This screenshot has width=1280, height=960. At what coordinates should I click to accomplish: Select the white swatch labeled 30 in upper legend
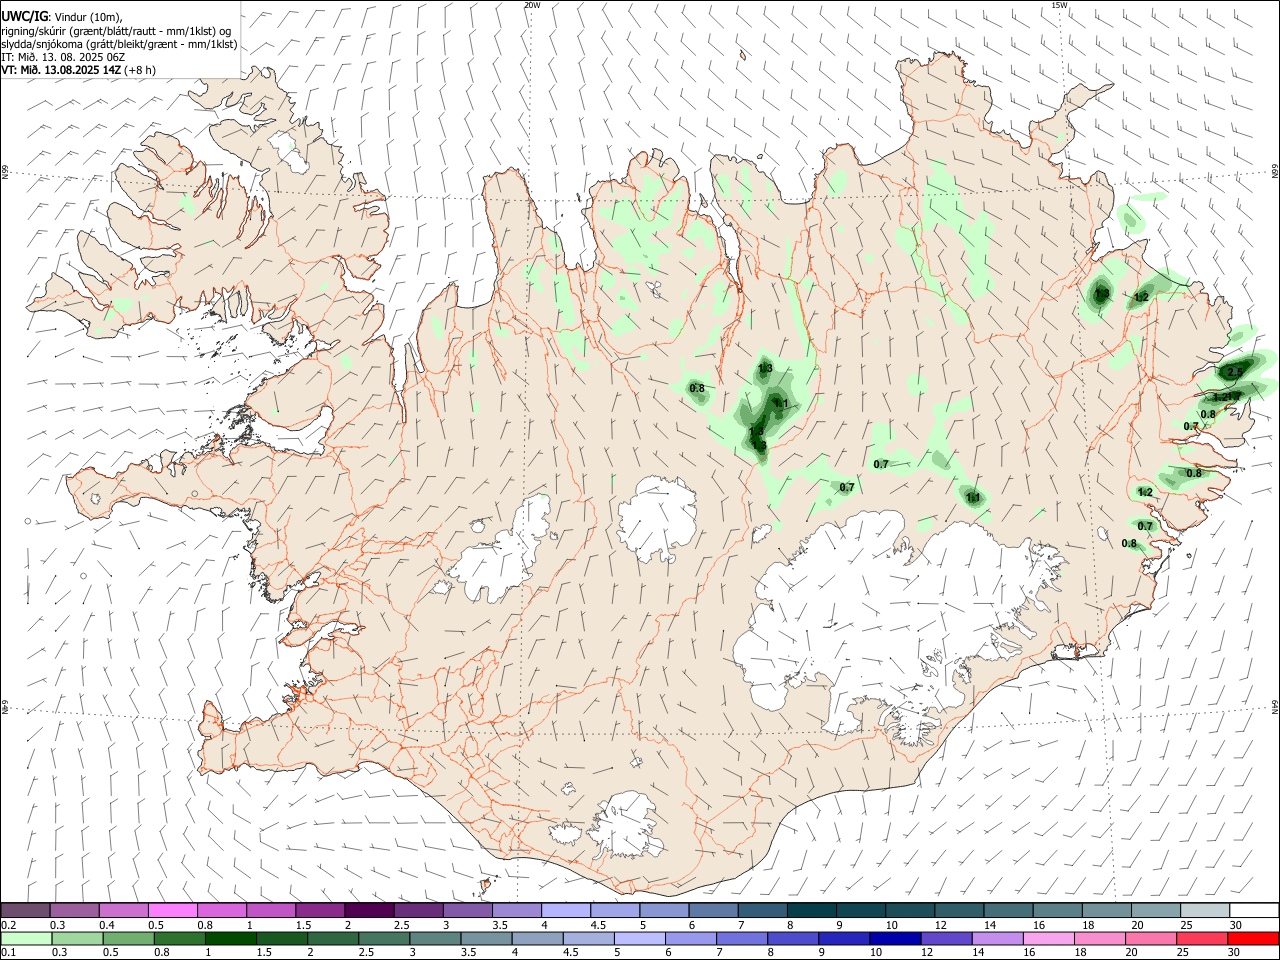pos(1254,910)
